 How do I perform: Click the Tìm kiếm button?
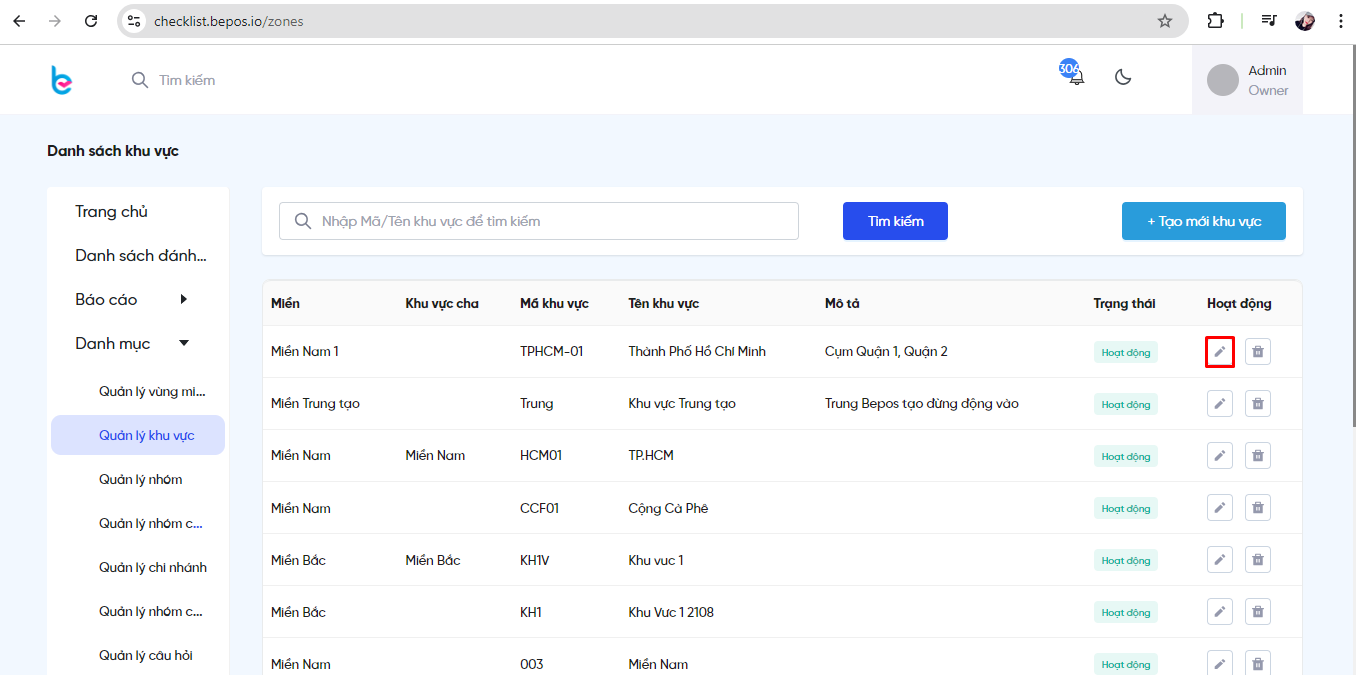[x=895, y=221]
